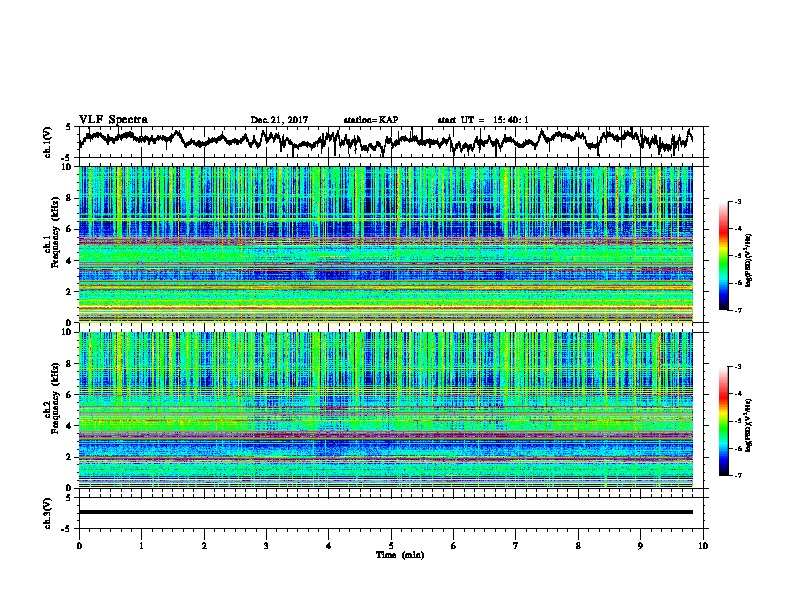Screen dimensions: 792x612
Task: Click the ch.2 color scale bar
Action: click(723, 421)
